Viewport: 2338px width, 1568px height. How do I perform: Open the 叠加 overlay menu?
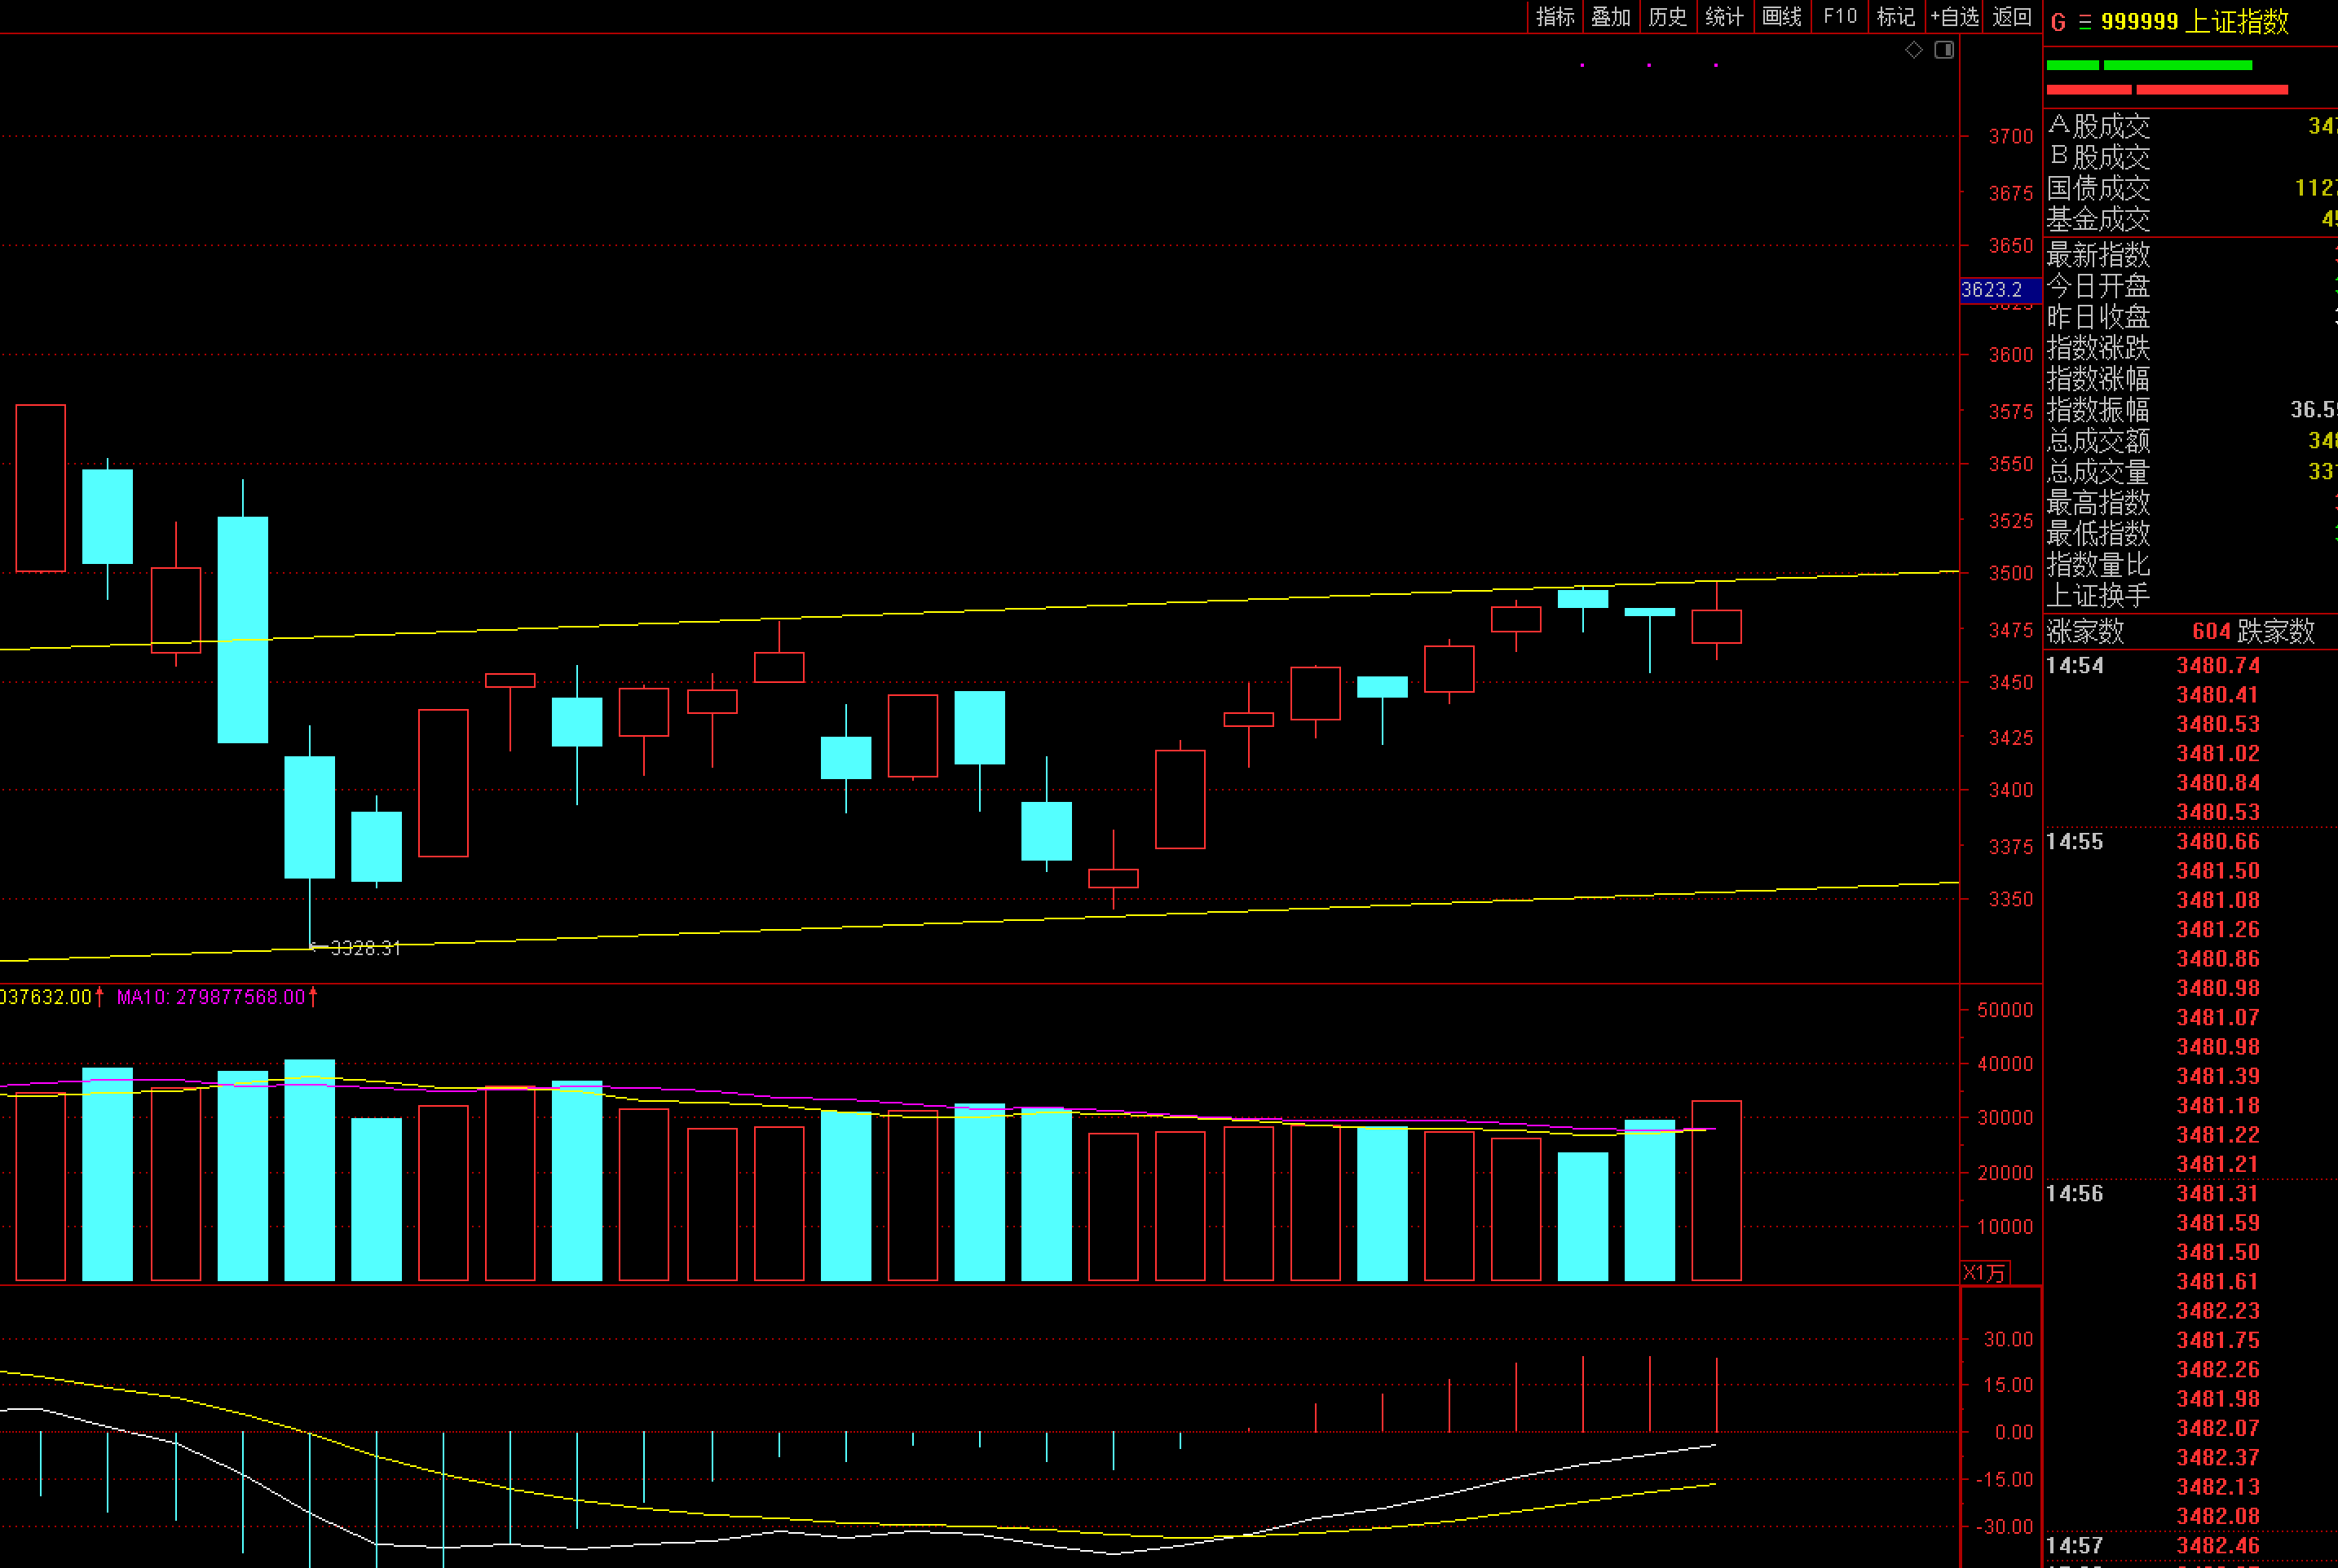[x=1611, y=16]
